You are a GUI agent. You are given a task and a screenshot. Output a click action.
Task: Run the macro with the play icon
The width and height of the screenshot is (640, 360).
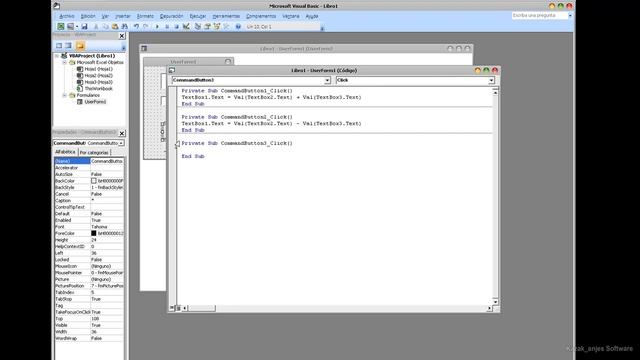click(x=157, y=27)
